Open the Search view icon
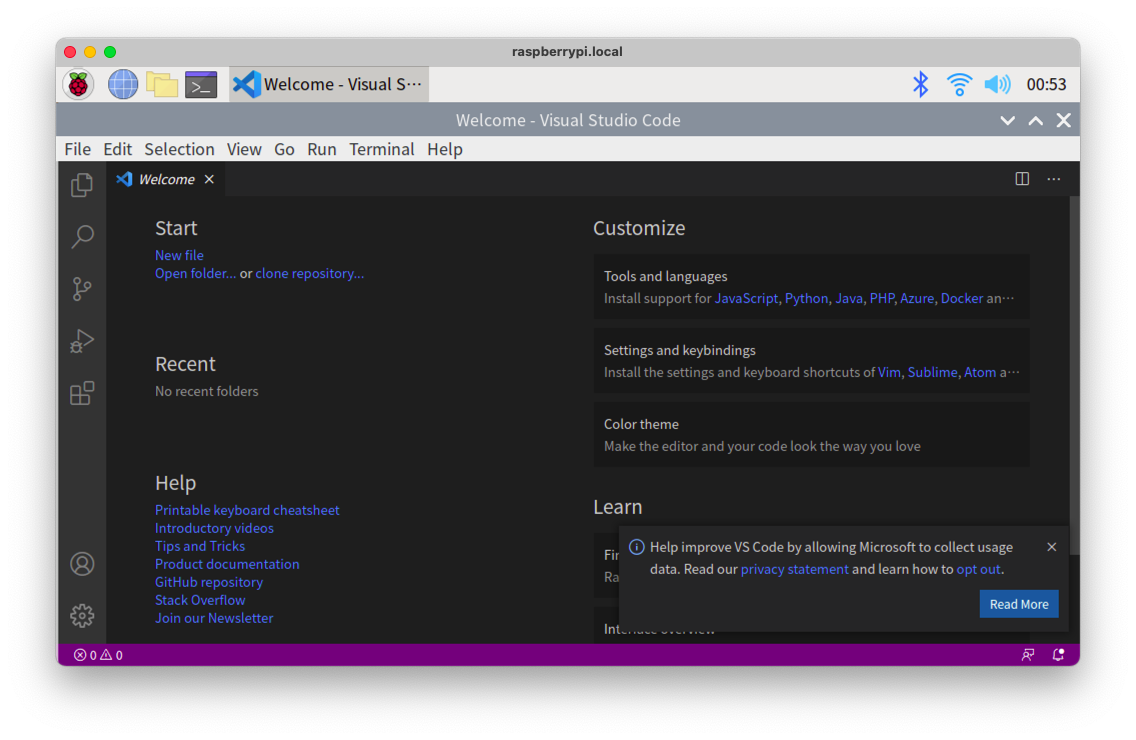 (82, 236)
